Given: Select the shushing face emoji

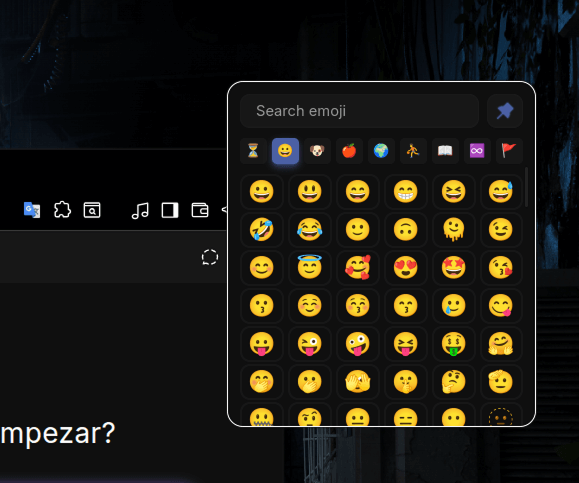Looking at the screenshot, I should pos(405,381).
